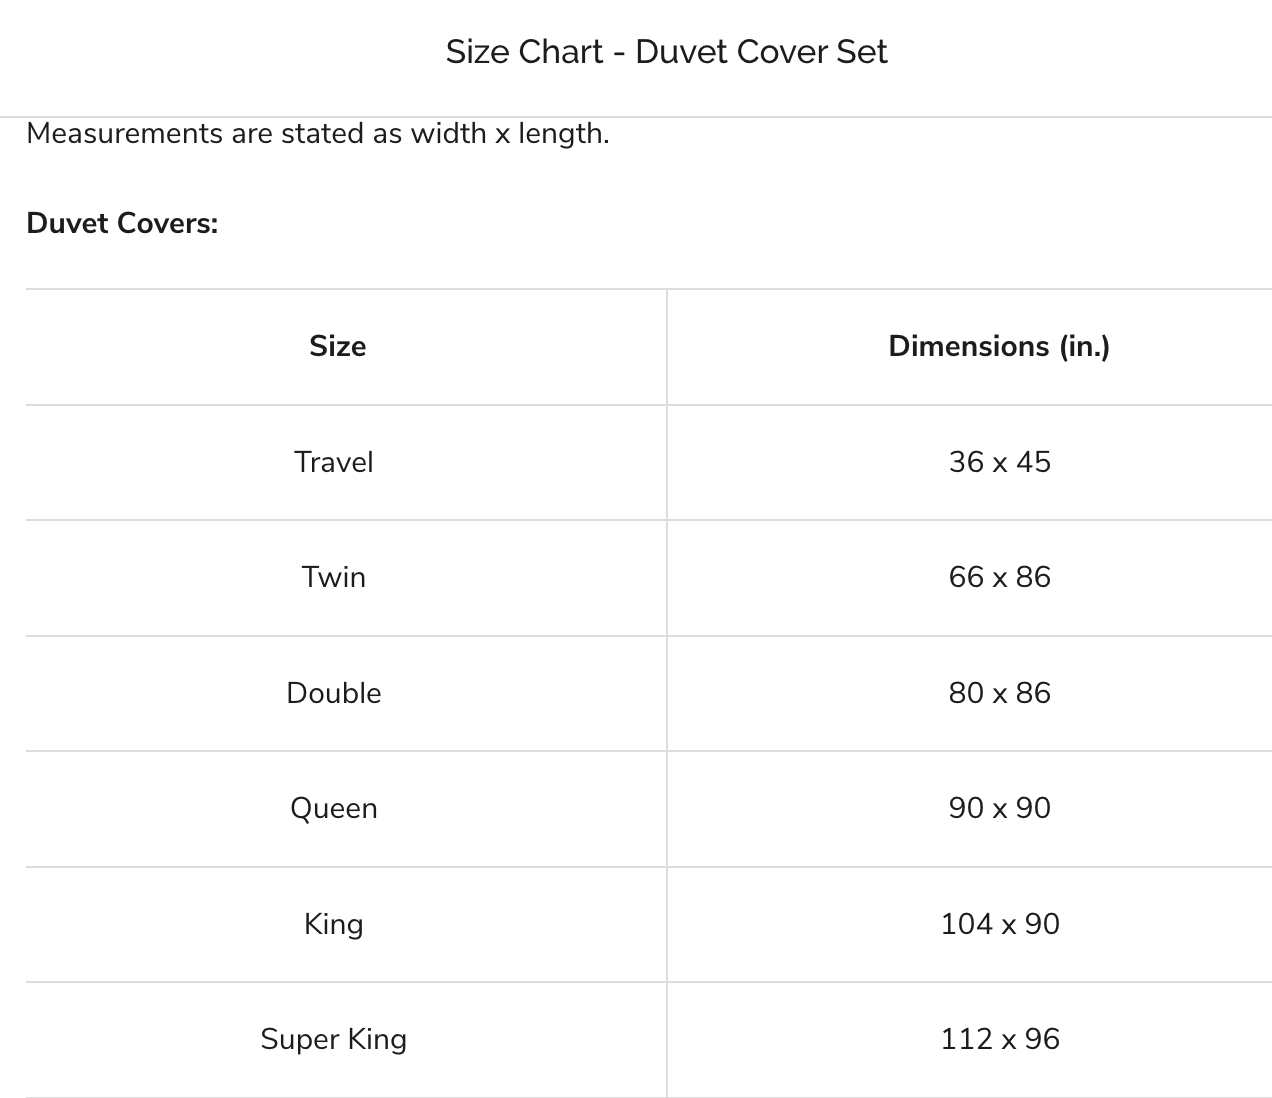The width and height of the screenshot is (1272, 1098).
Task: Select the Twin size cell
Action: tap(334, 577)
